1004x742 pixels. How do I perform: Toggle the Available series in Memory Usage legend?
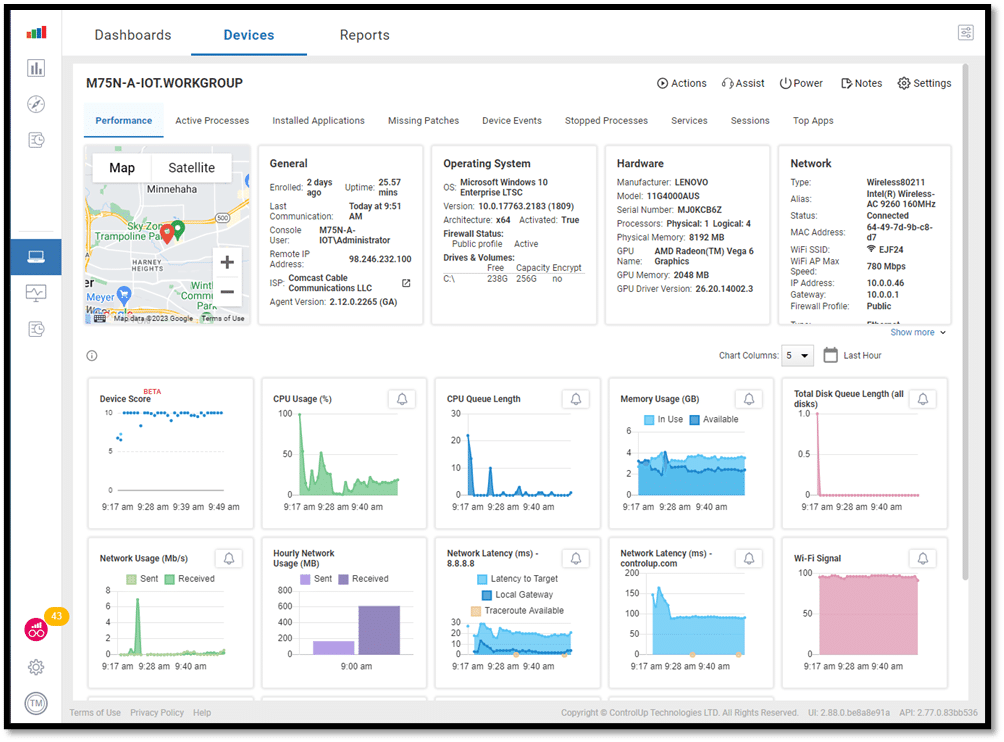[x=714, y=419]
